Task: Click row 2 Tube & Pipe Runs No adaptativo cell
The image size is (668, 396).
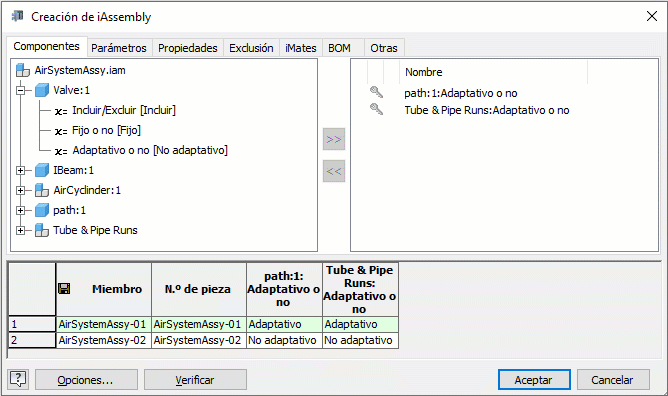Action: [360, 340]
